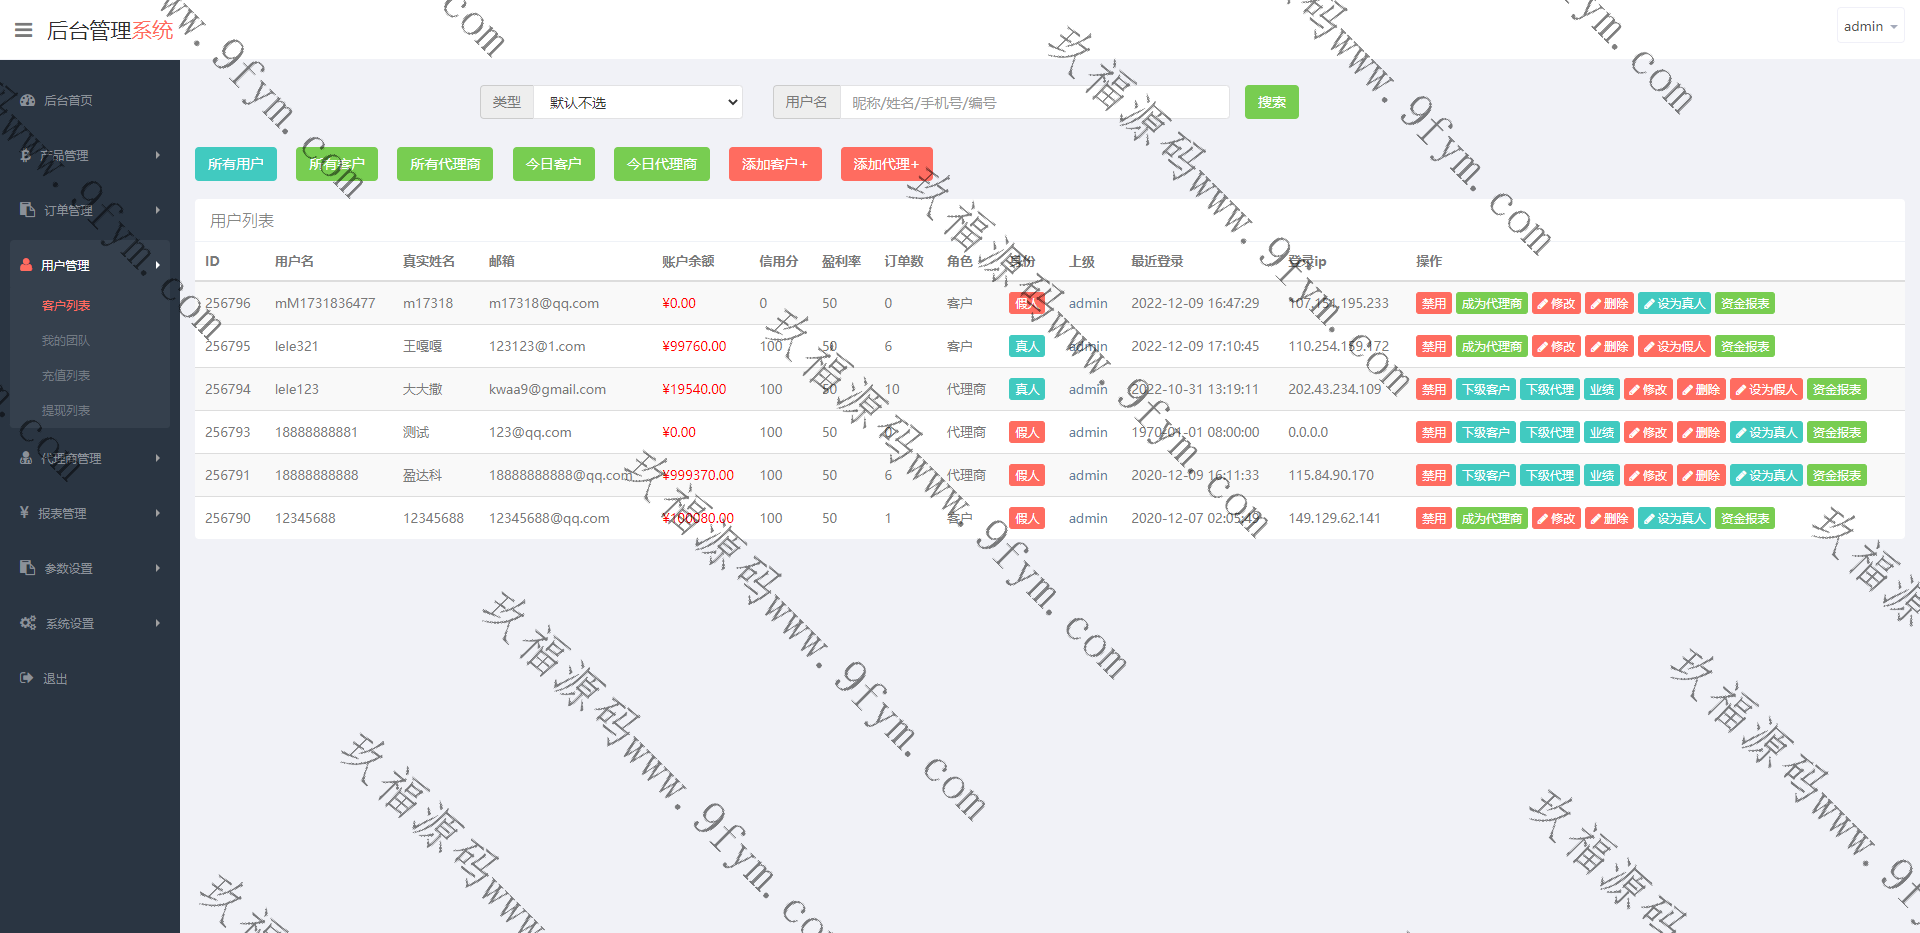The image size is (1920, 933).
Task: Select 提现列表 sidebar submenu item
Action: tap(66, 411)
